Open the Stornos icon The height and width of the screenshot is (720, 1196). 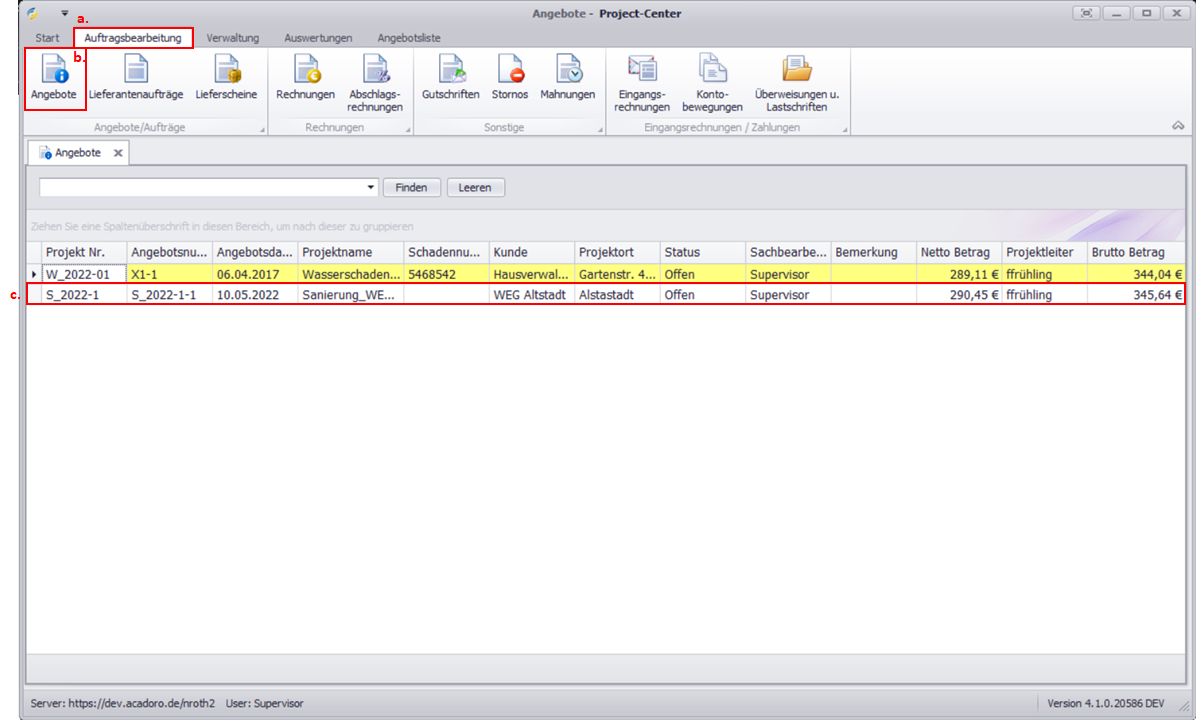click(510, 79)
